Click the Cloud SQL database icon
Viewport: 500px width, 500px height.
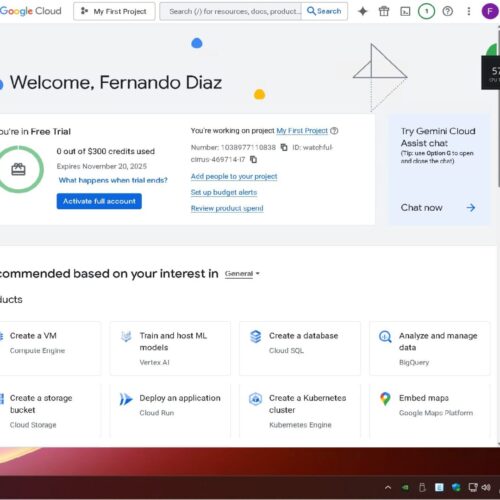pos(256,336)
